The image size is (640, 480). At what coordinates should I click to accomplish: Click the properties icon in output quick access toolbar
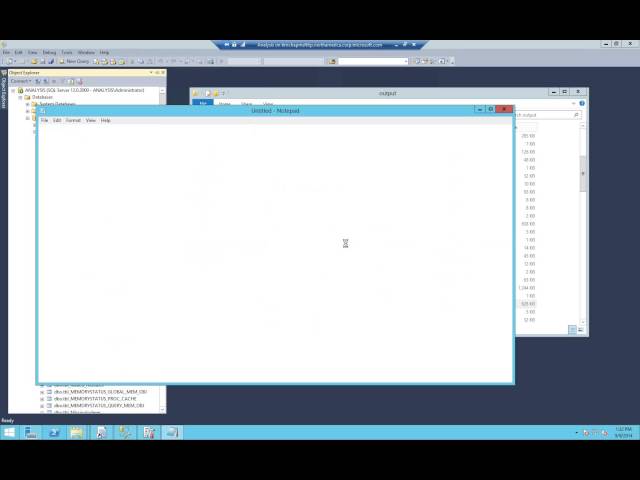click(208, 93)
